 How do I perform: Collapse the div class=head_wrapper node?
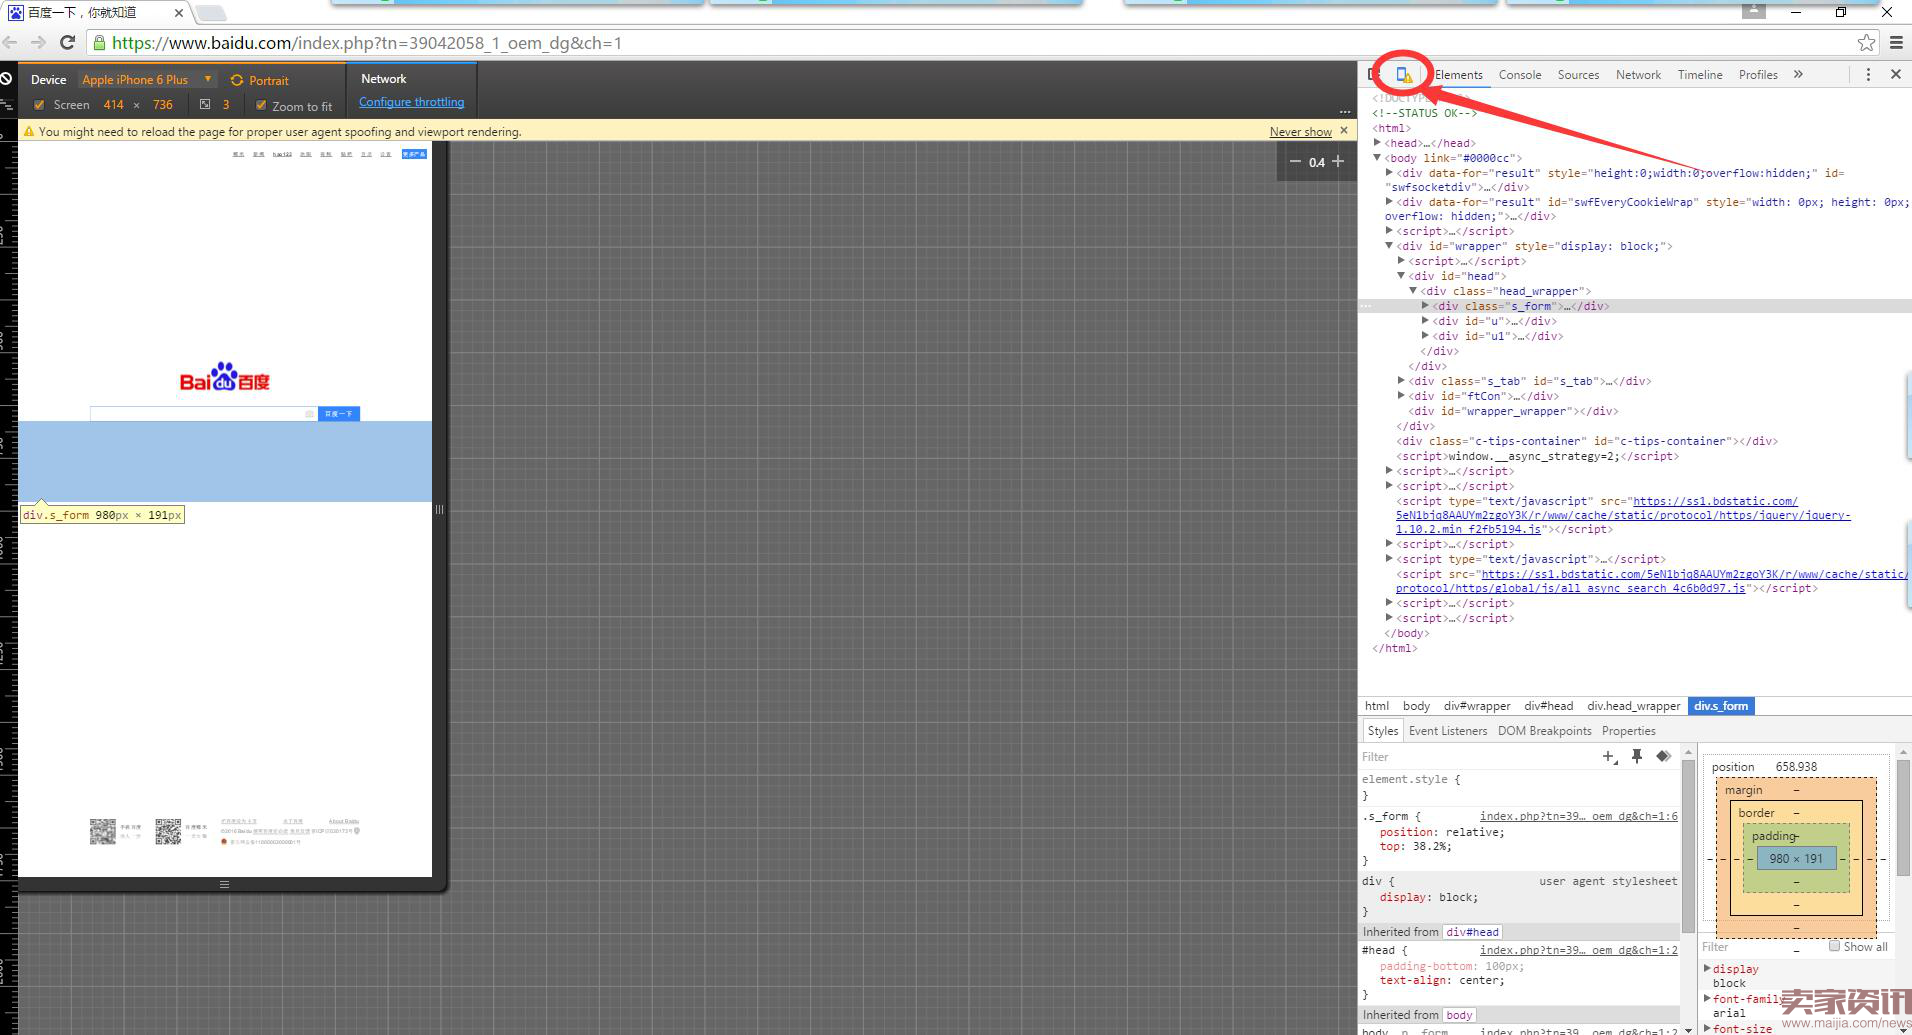pyautogui.click(x=1413, y=291)
